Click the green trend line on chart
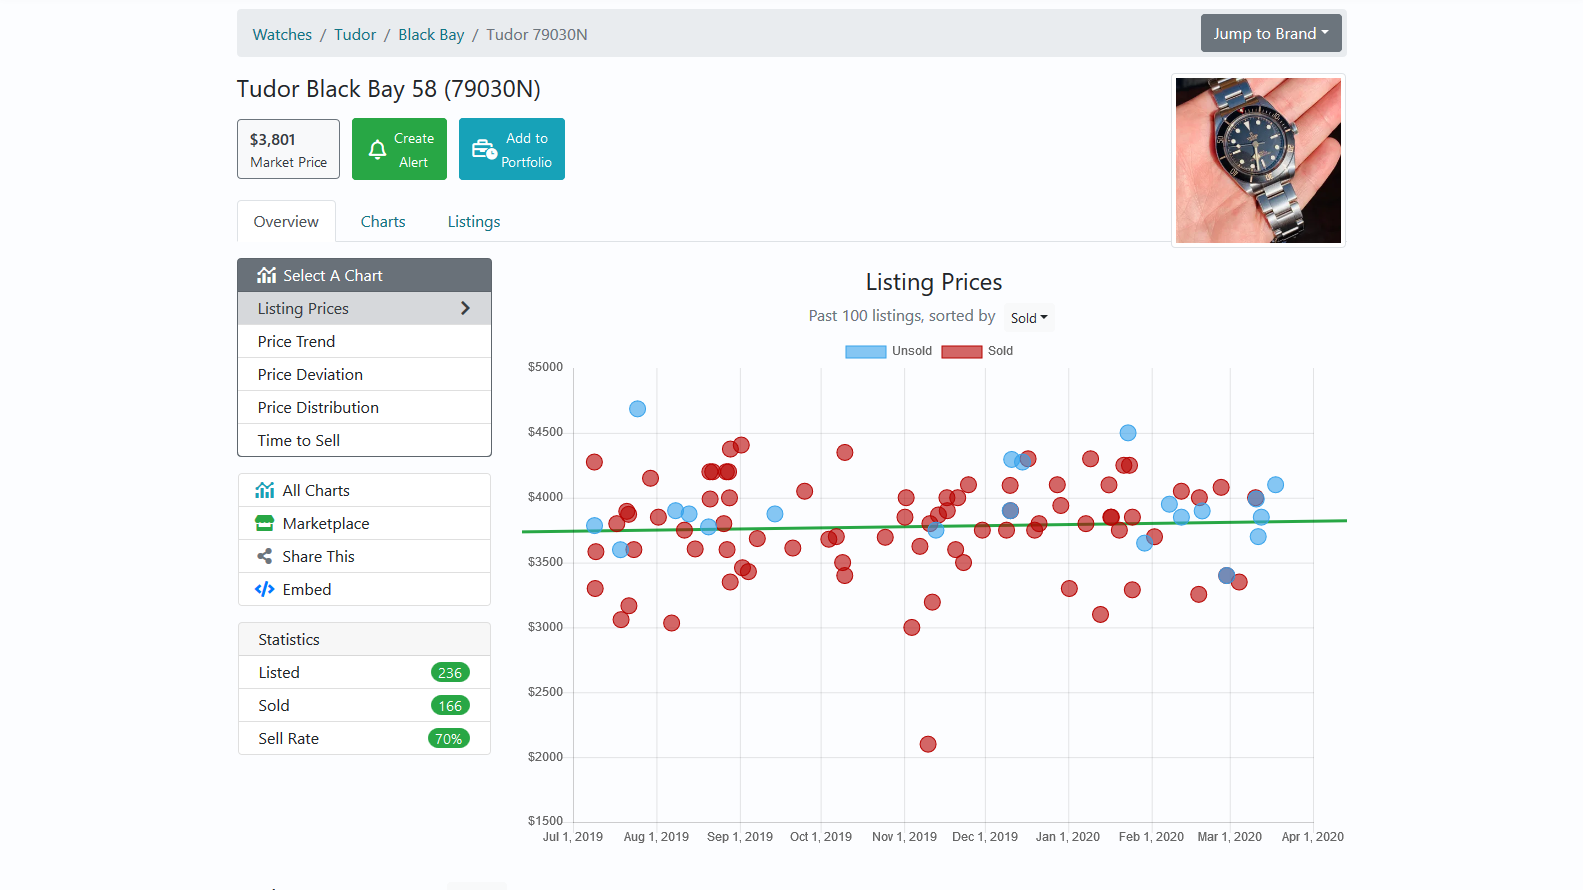This screenshot has width=1583, height=890. tap(934, 526)
